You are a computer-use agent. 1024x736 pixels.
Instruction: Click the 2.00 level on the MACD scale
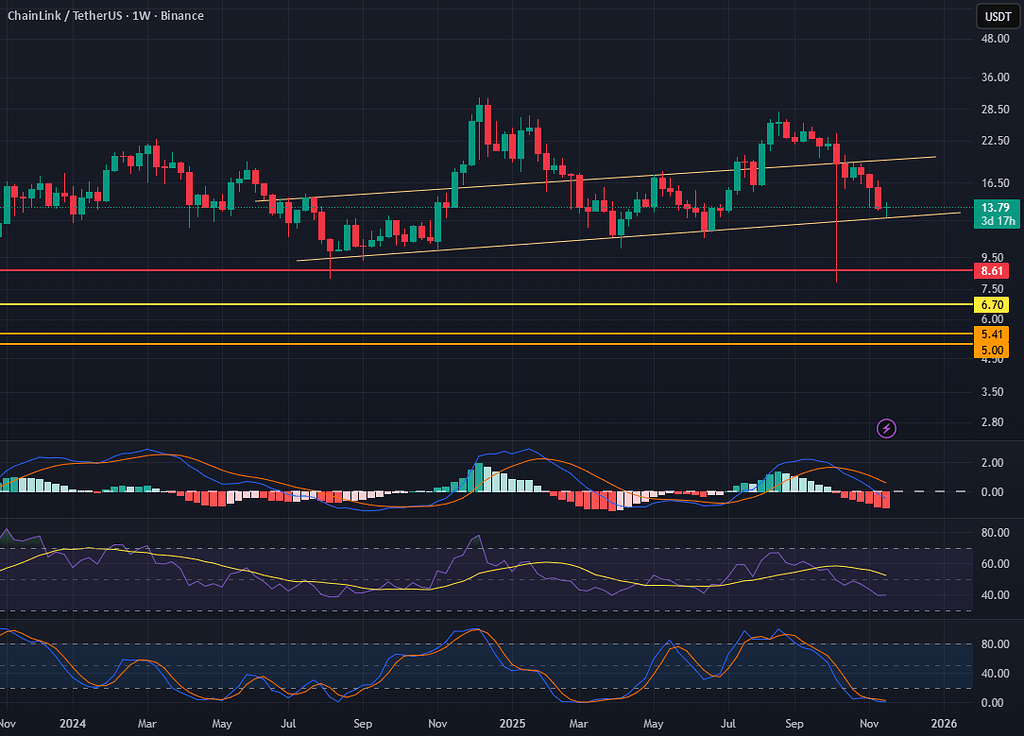pyautogui.click(x=994, y=463)
